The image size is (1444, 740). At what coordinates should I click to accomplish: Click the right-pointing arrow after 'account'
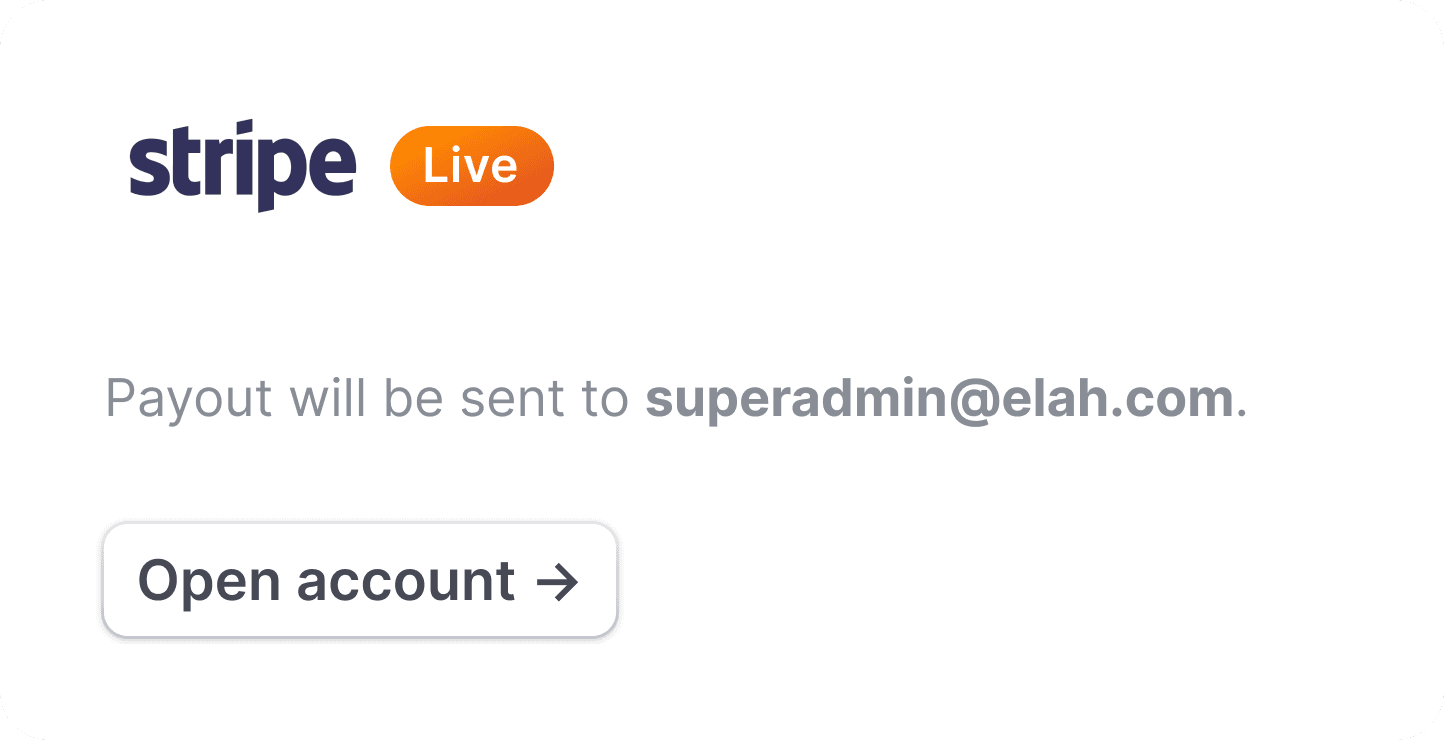558,582
